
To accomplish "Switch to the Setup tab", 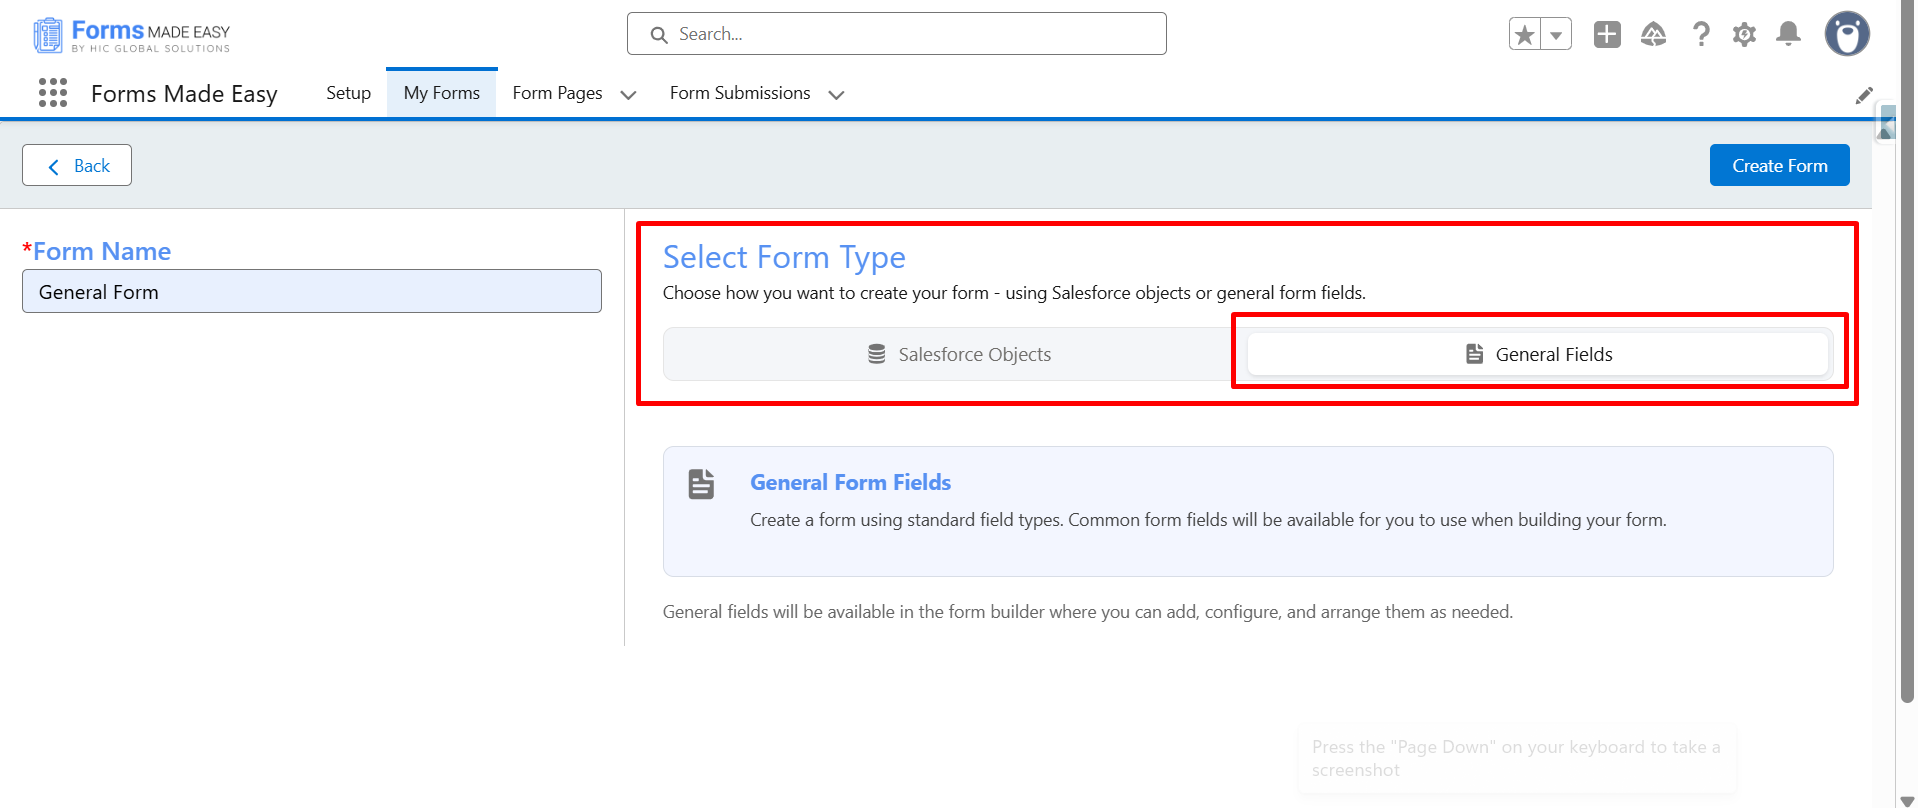I will [x=348, y=93].
